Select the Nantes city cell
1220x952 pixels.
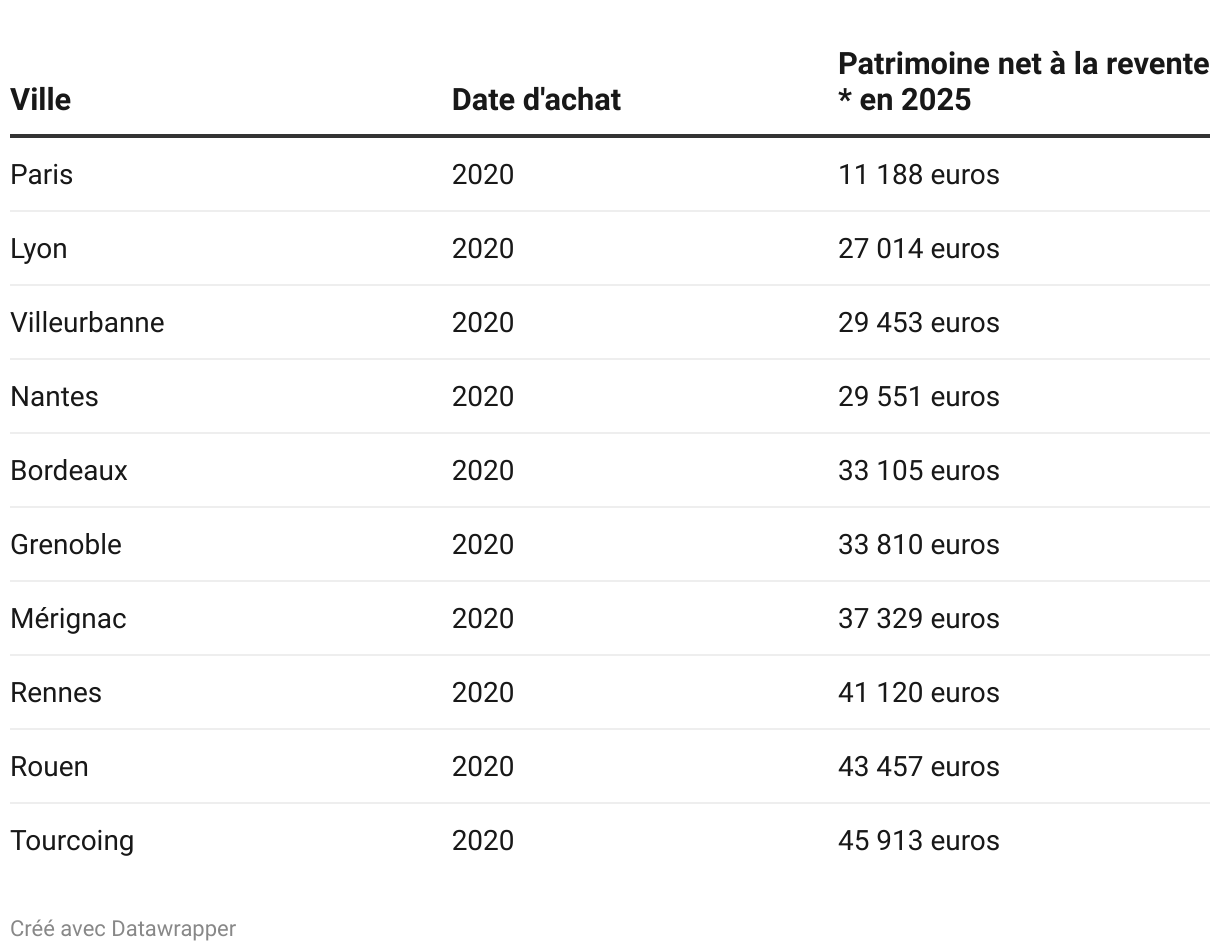[x=55, y=396]
